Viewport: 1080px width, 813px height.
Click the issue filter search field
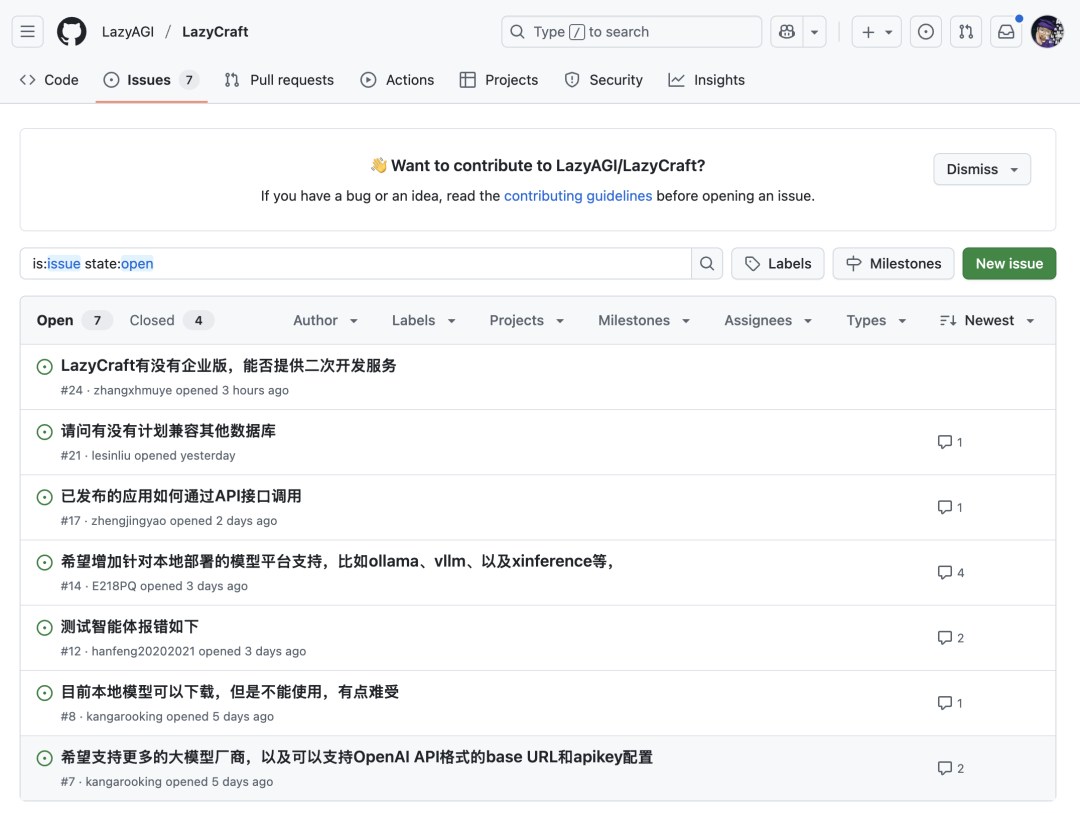pos(355,264)
